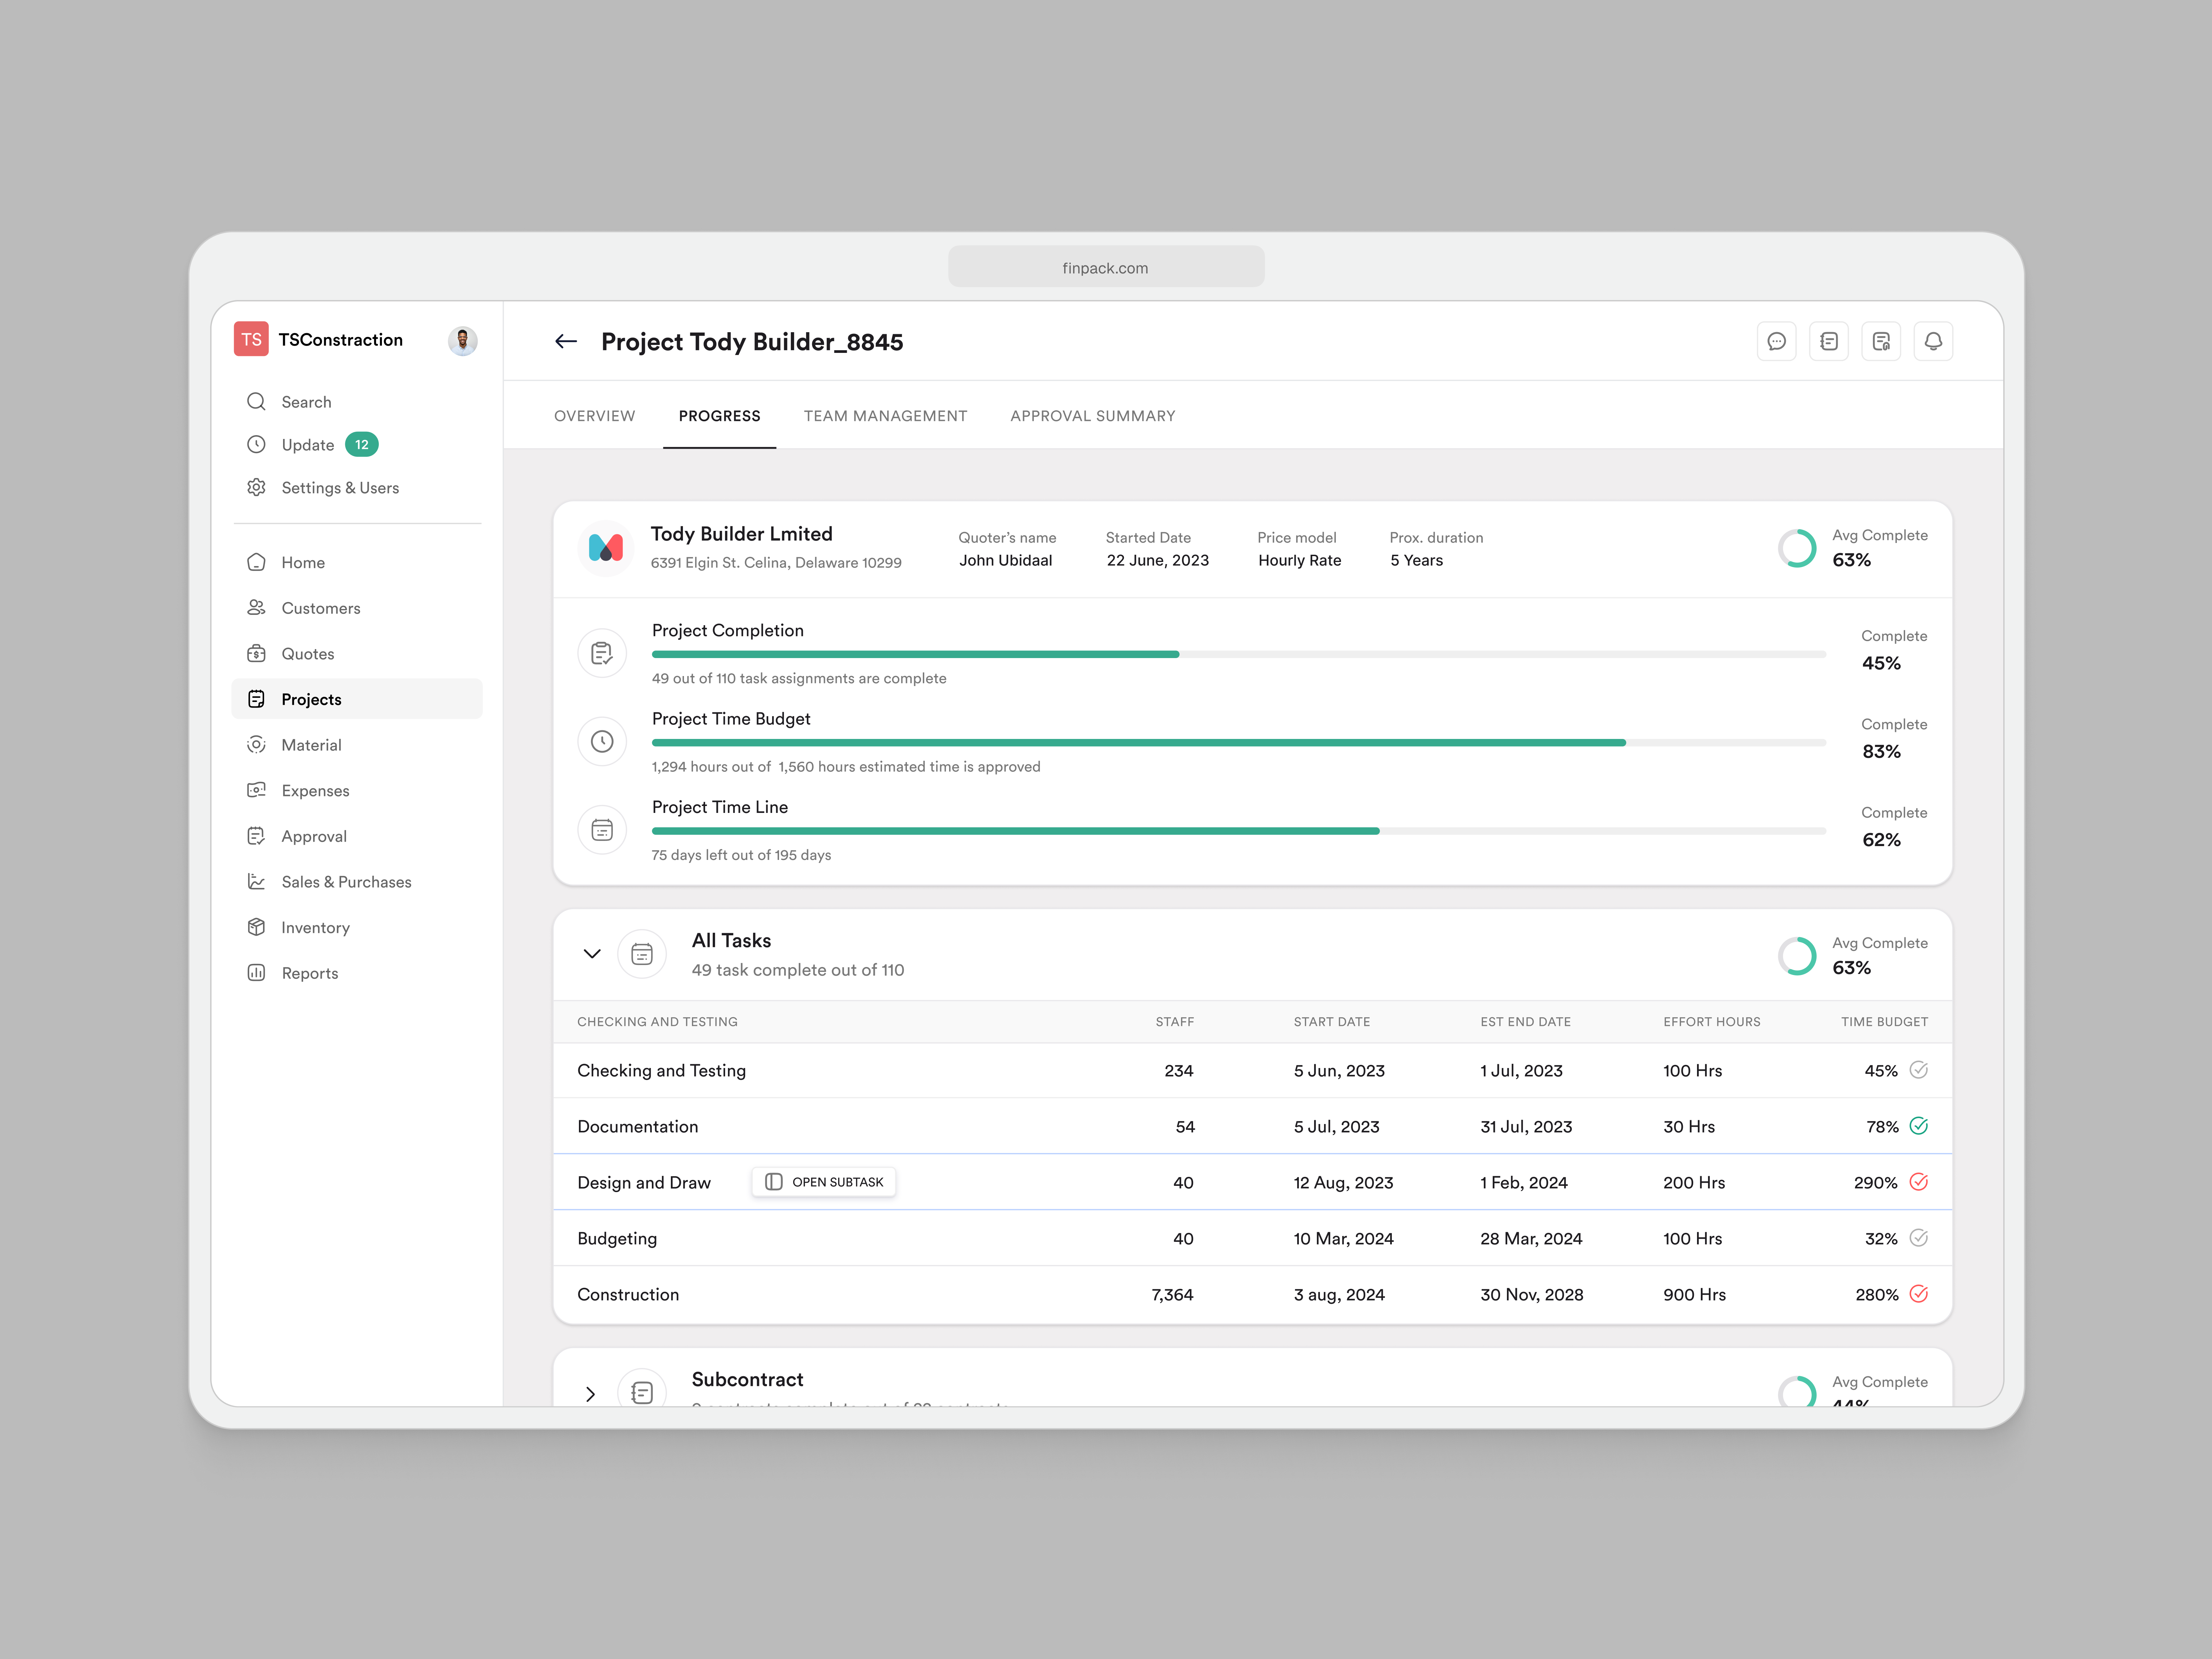The width and height of the screenshot is (2212, 1659).
Task: Click the clock icon beside Project Time Budget
Action: [602, 741]
